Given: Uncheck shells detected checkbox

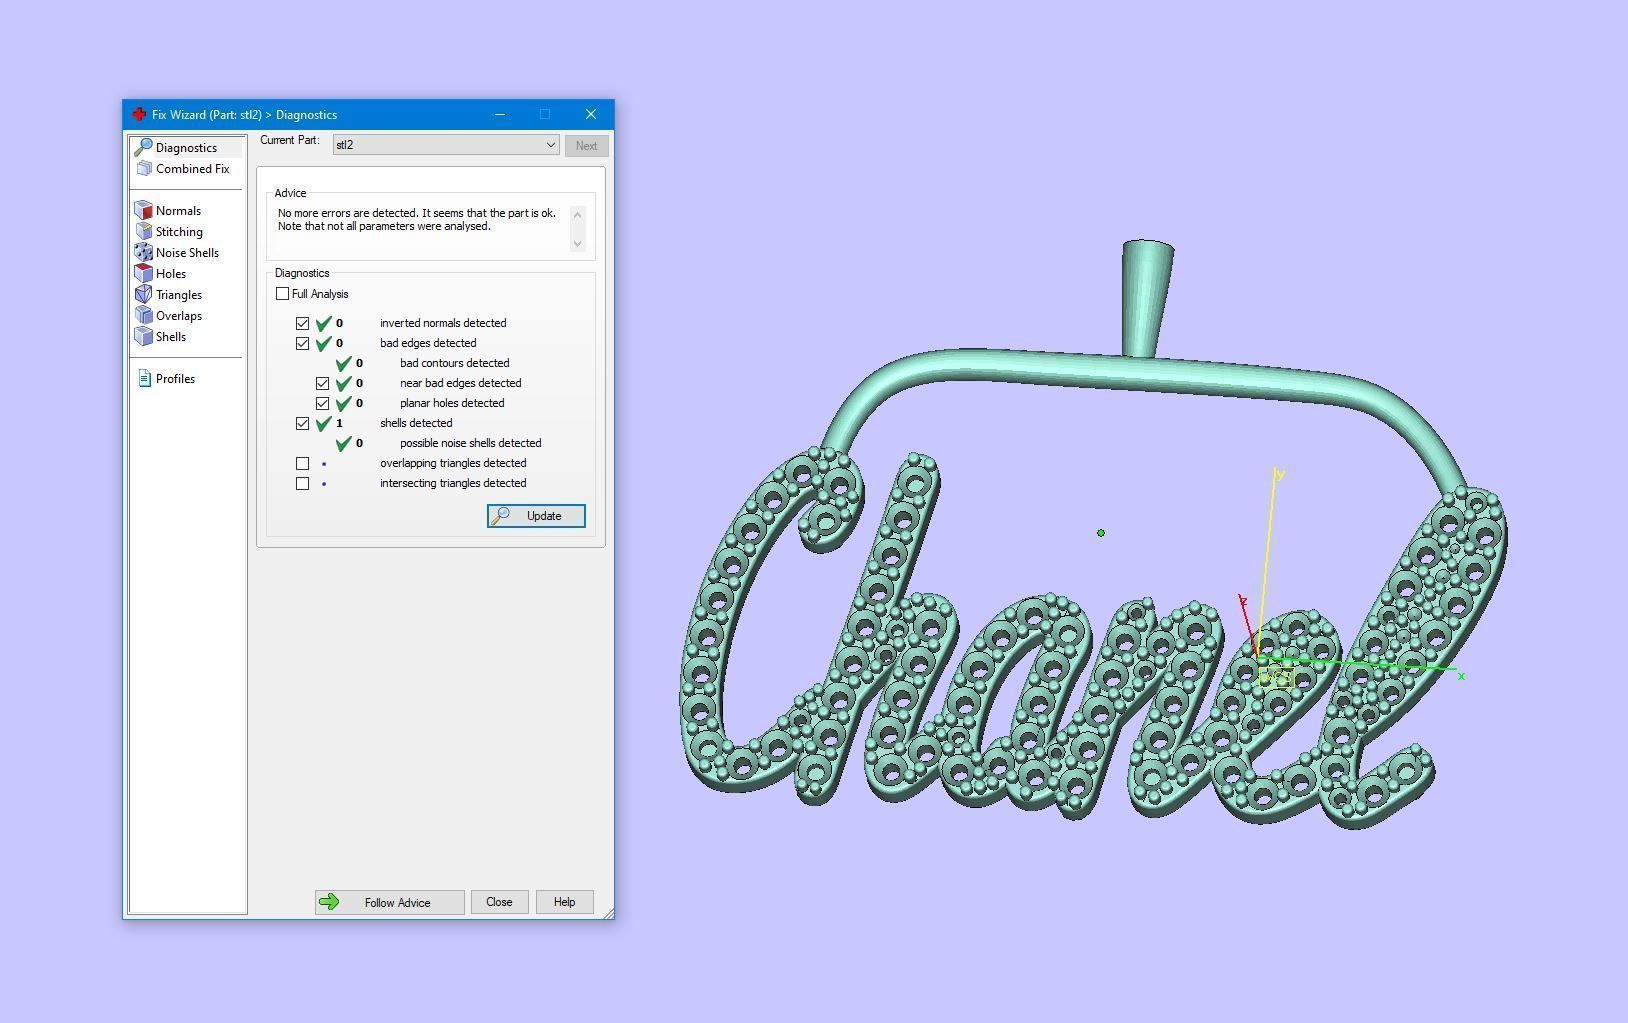Looking at the screenshot, I should pos(303,424).
